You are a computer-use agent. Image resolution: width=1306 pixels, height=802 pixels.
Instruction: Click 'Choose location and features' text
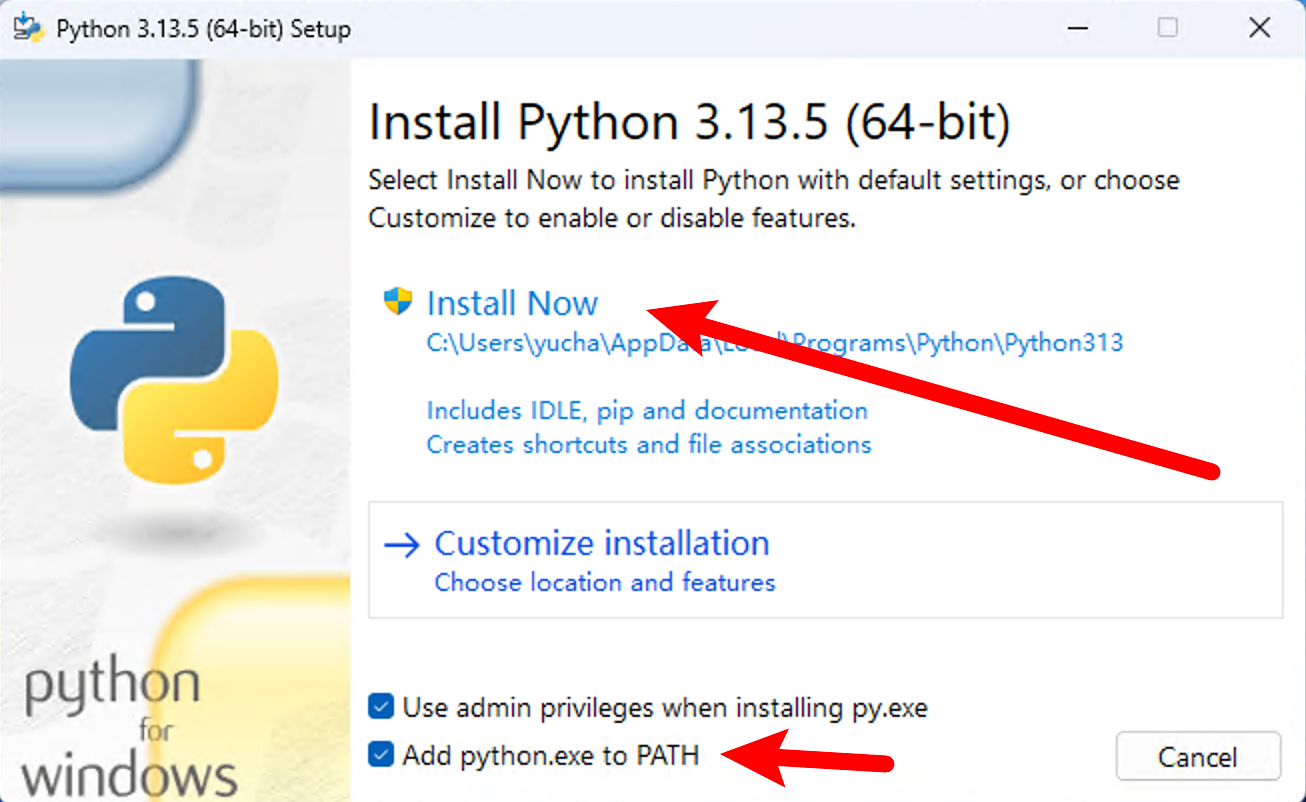(605, 582)
